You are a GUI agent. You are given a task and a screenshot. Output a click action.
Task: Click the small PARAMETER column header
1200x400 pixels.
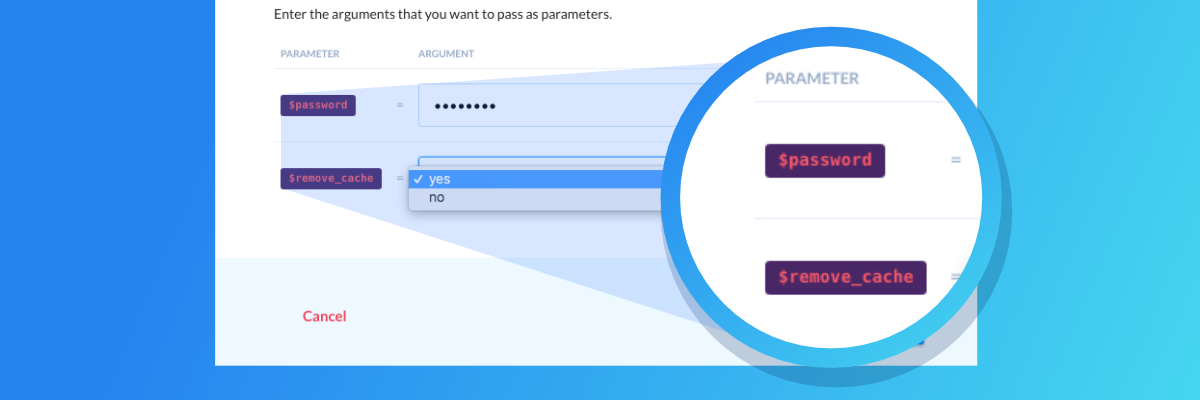pos(309,53)
